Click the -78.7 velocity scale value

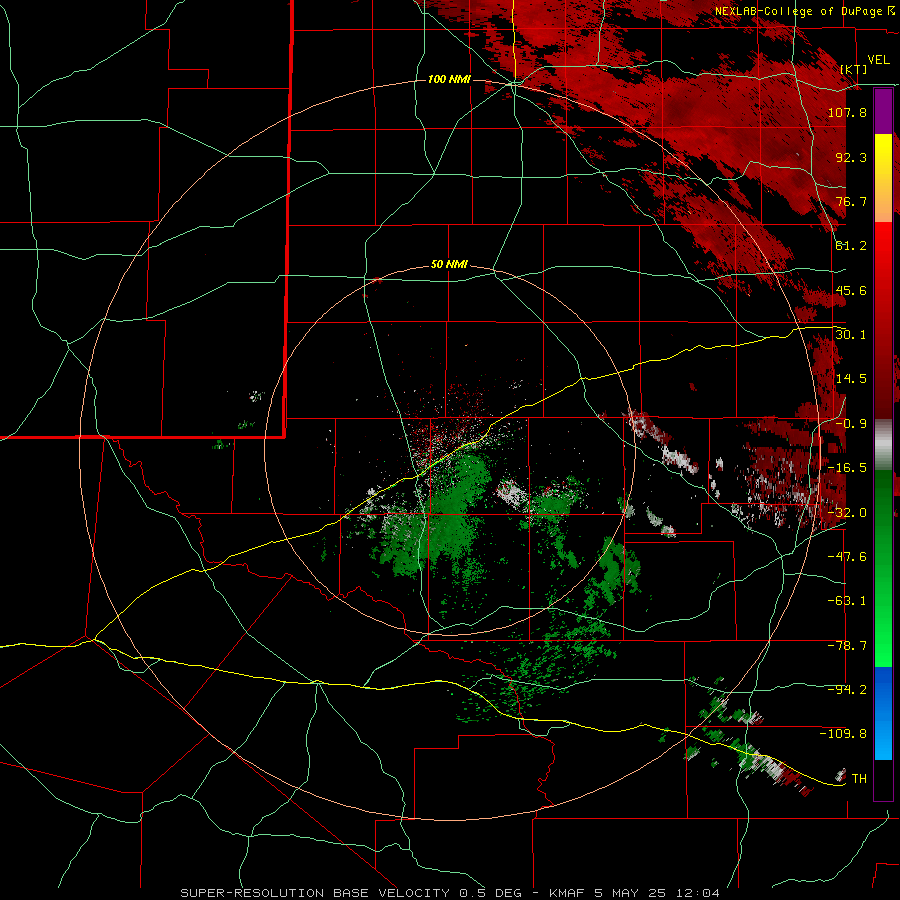click(847, 646)
